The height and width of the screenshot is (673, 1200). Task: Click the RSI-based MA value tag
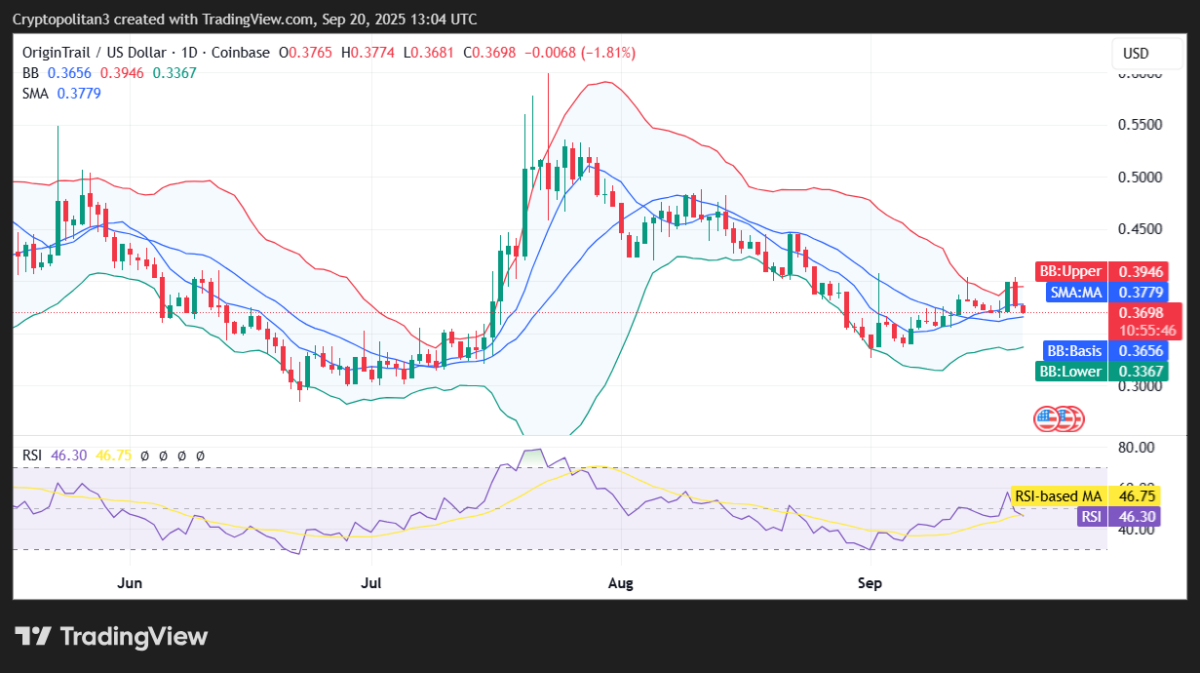point(1058,496)
